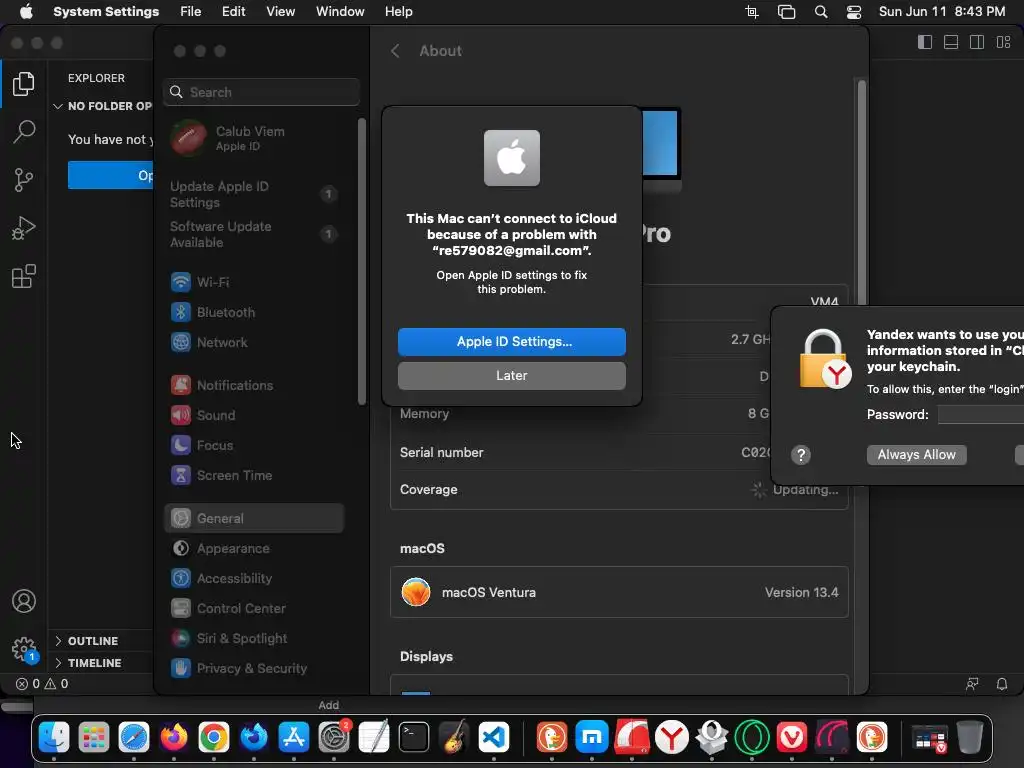Viewport: 1024px width, 768px height.
Task: Click the Apple ID Settings… button
Action: [x=511, y=342]
